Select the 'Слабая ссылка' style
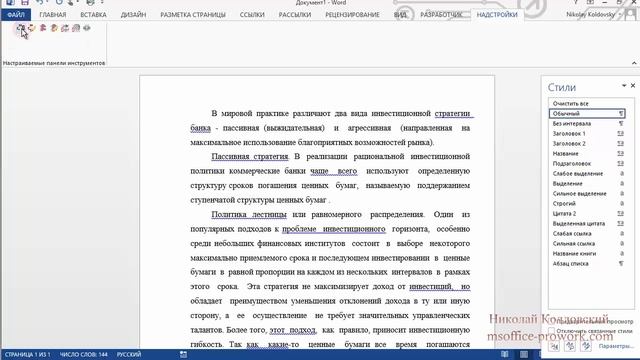Viewport: 640px width, 360px height. [587, 233]
